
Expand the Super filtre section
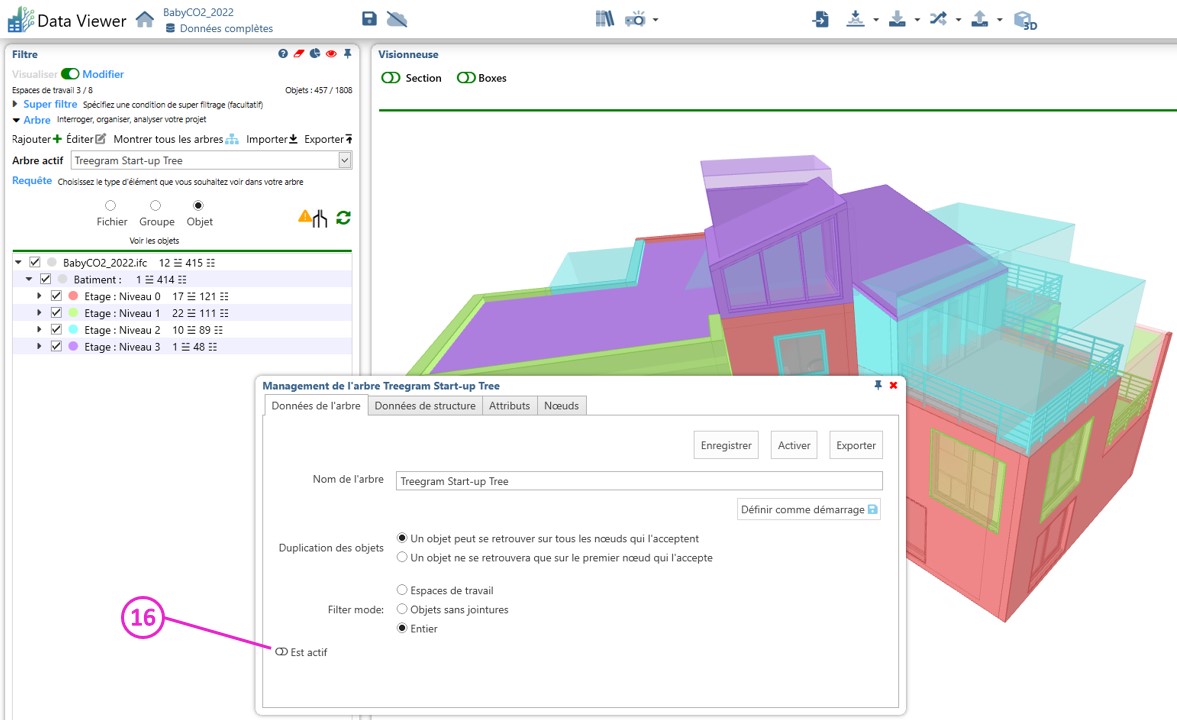coord(16,104)
